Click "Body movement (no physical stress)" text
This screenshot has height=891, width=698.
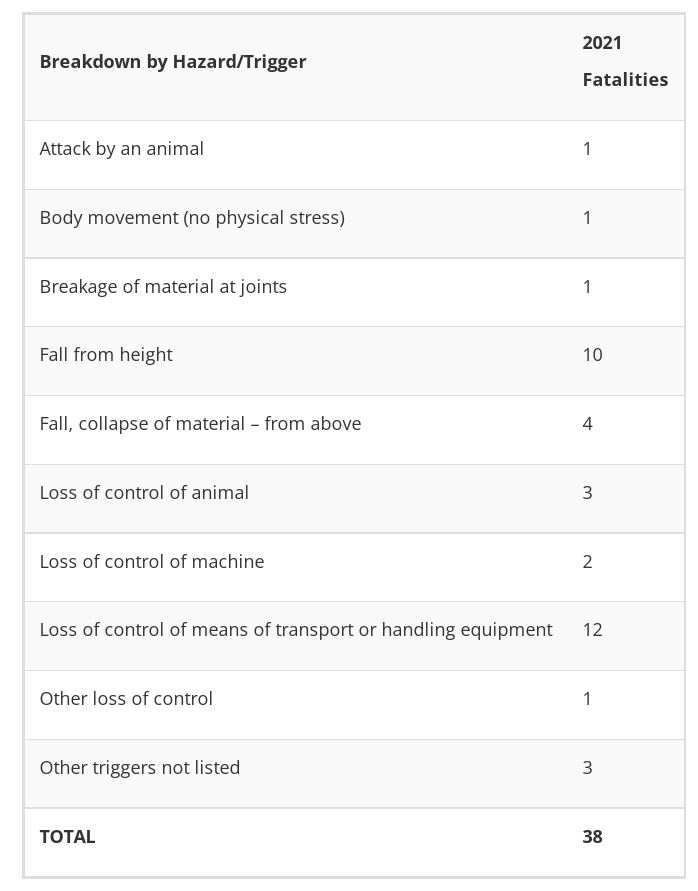192,218
